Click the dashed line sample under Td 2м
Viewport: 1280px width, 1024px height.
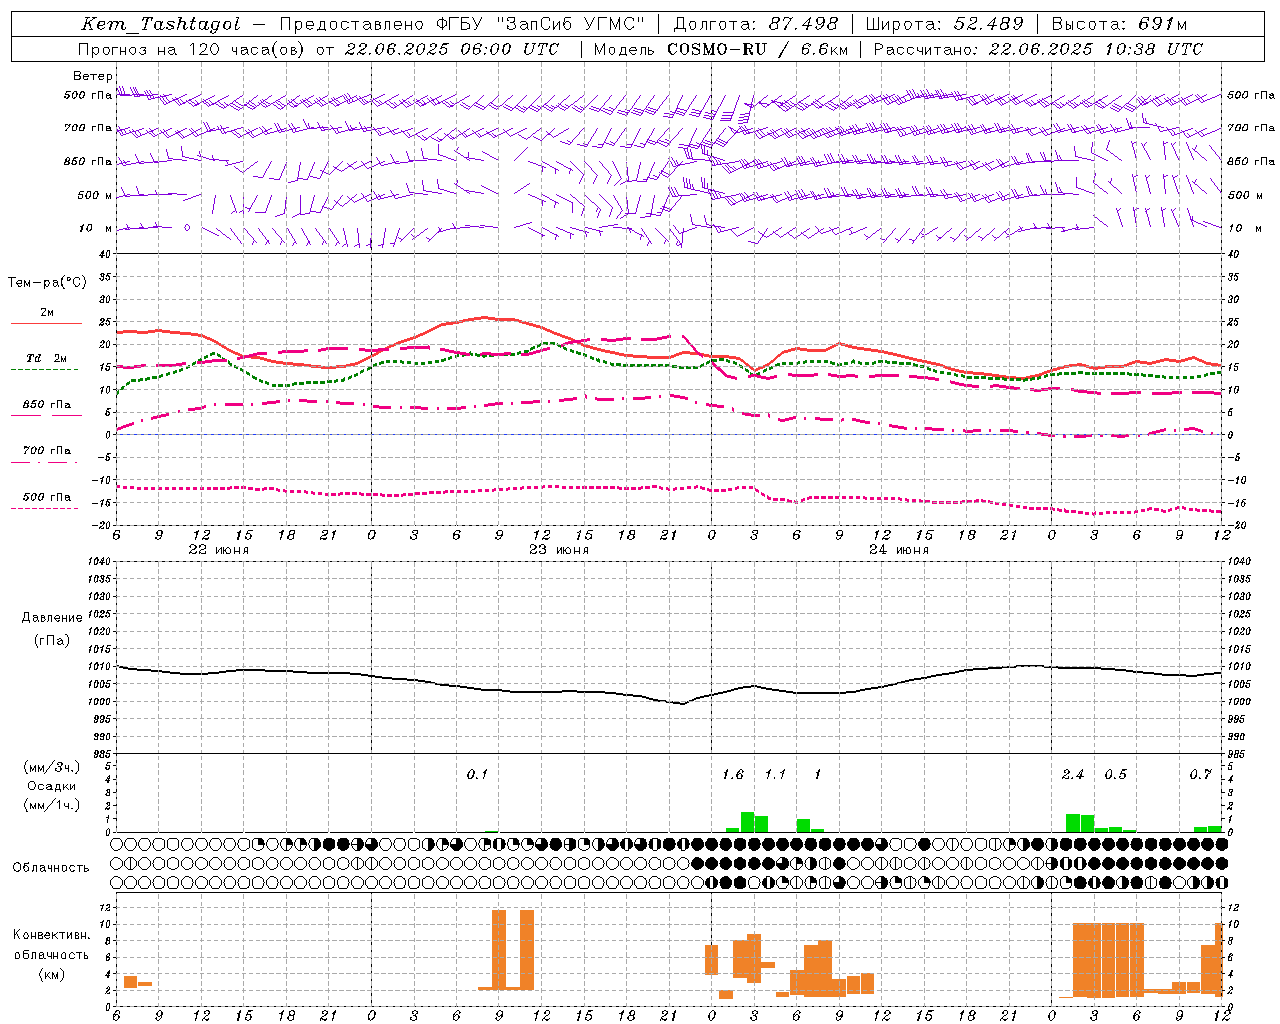pos(44,369)
